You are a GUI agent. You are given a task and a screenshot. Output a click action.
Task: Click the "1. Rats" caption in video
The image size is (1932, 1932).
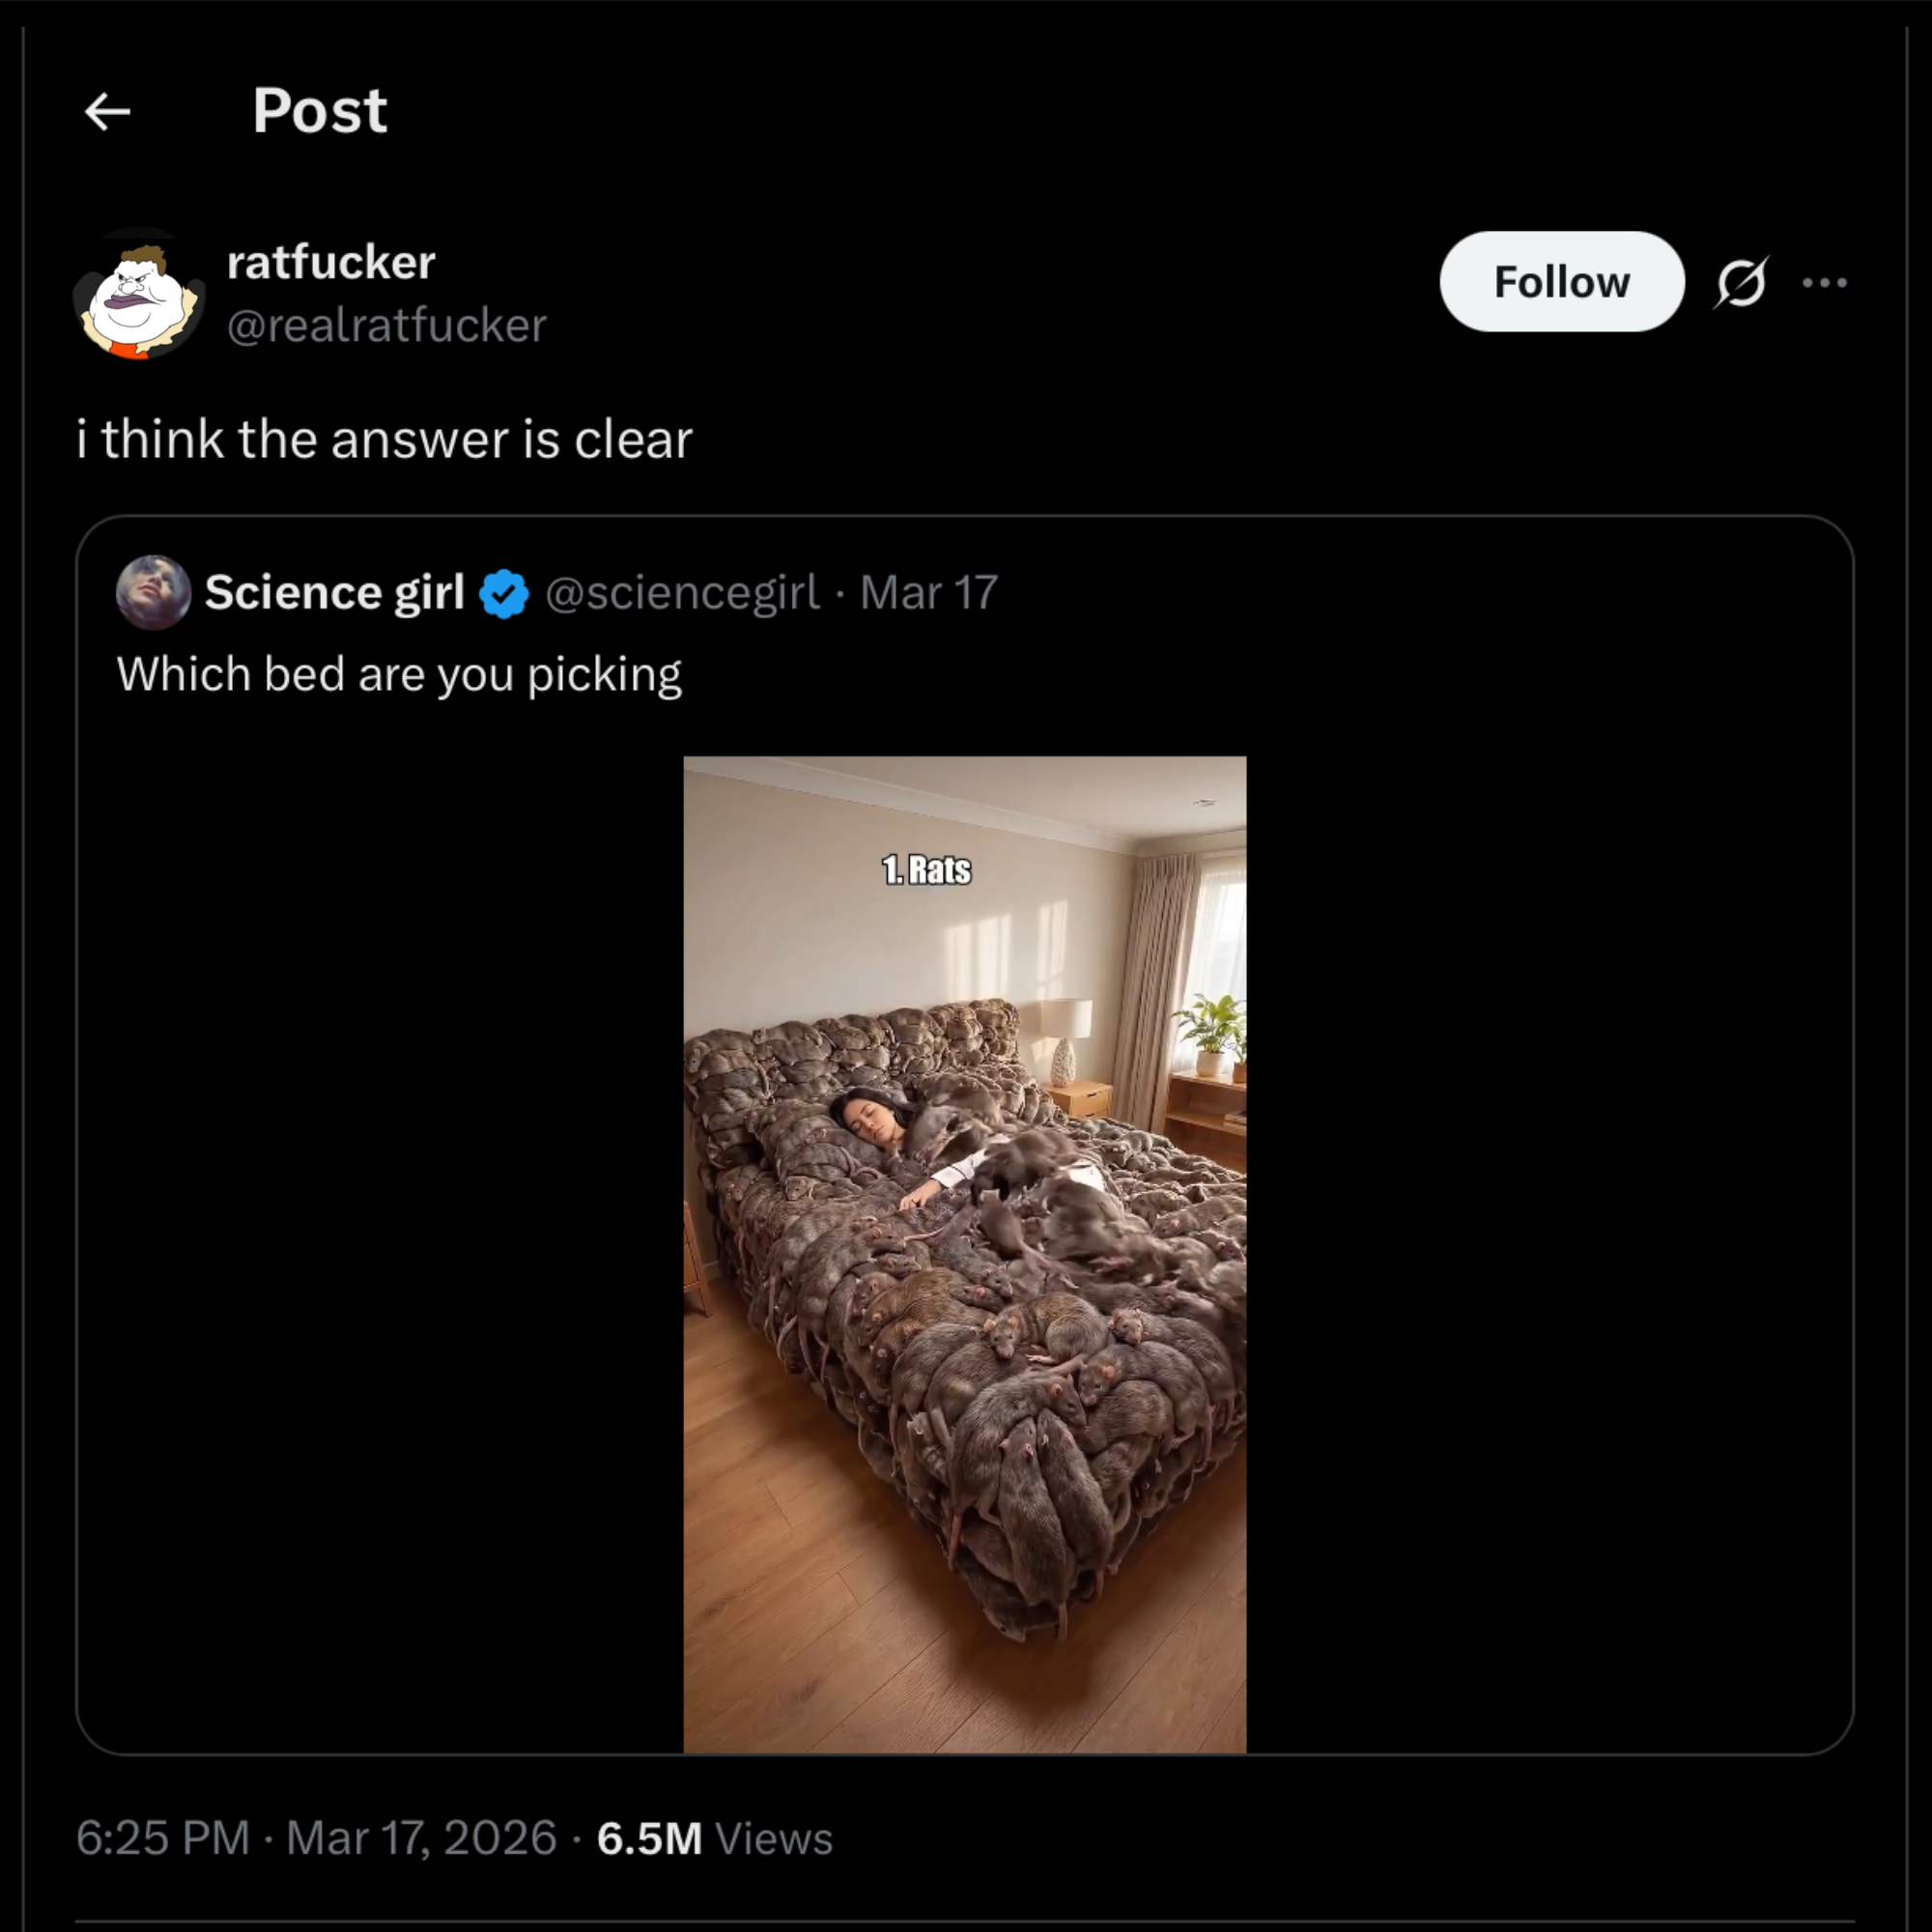pos(926,870)
